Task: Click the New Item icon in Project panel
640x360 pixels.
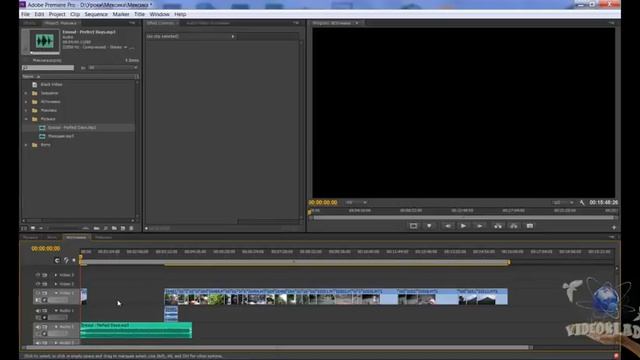Action: point(123,228)
